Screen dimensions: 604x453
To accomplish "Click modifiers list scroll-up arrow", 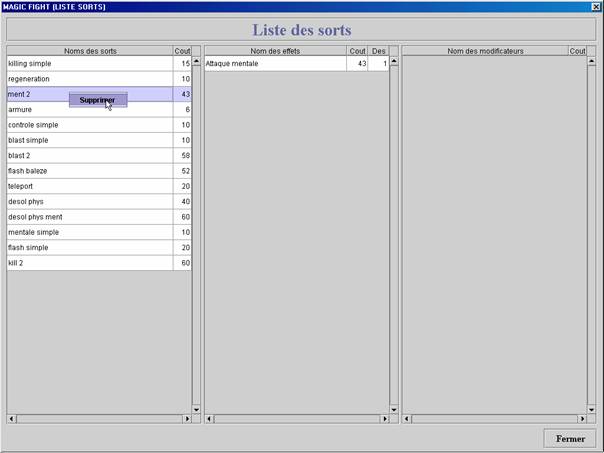I will pos(592,61).
